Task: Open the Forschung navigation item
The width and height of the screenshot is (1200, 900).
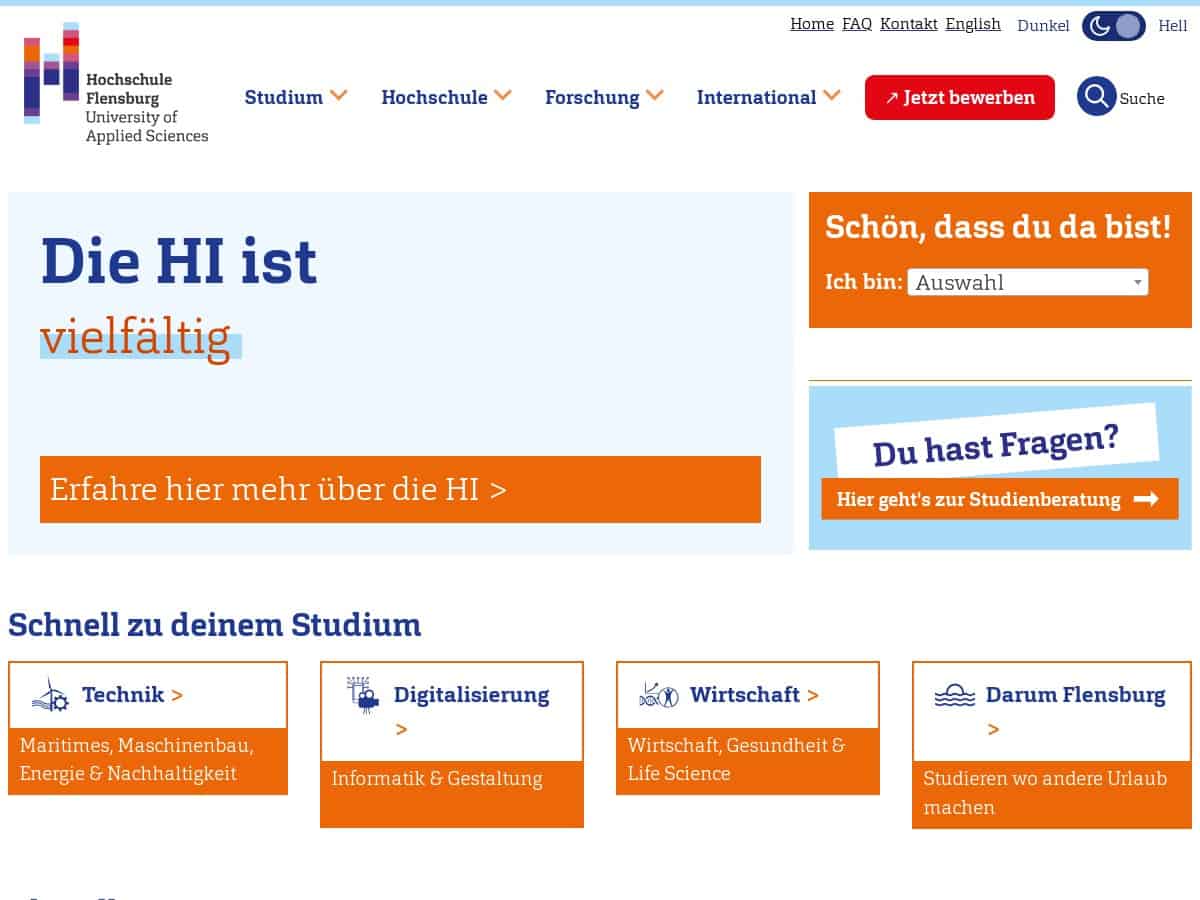Action: [x=592, y=97]
